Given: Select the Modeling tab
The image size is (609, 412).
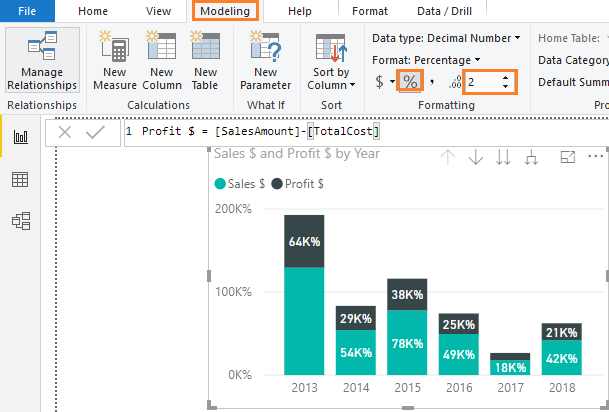Looking at the screenshot, I should coord(225,11).
